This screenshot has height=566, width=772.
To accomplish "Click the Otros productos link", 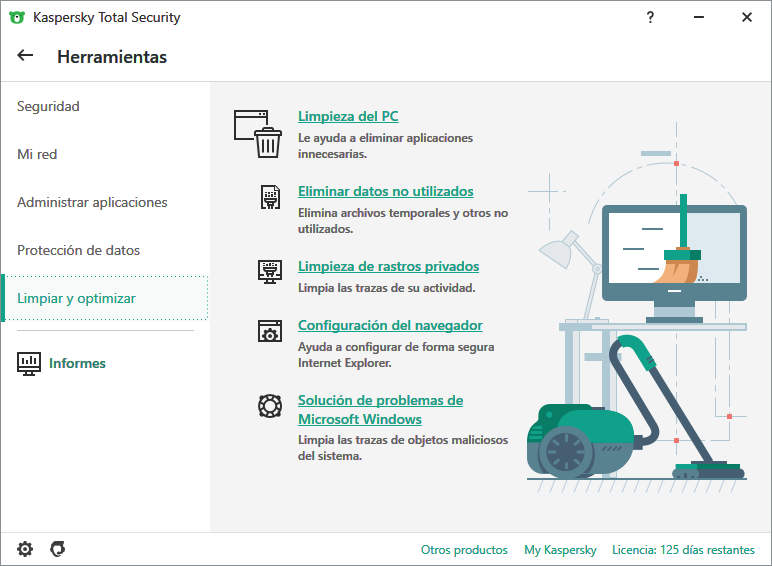I will [464, 550].
